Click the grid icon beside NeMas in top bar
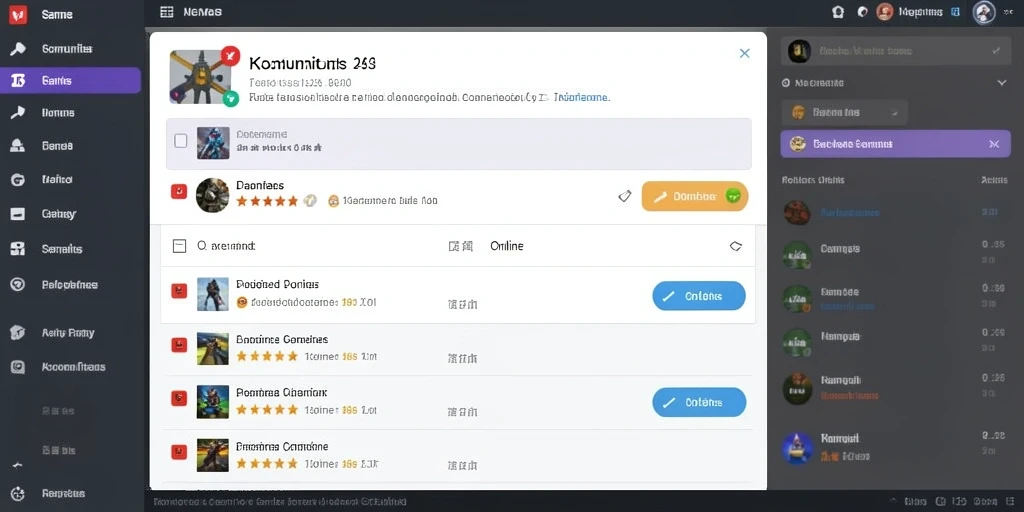The image size is (1024, 512). (x=167, y=12)
